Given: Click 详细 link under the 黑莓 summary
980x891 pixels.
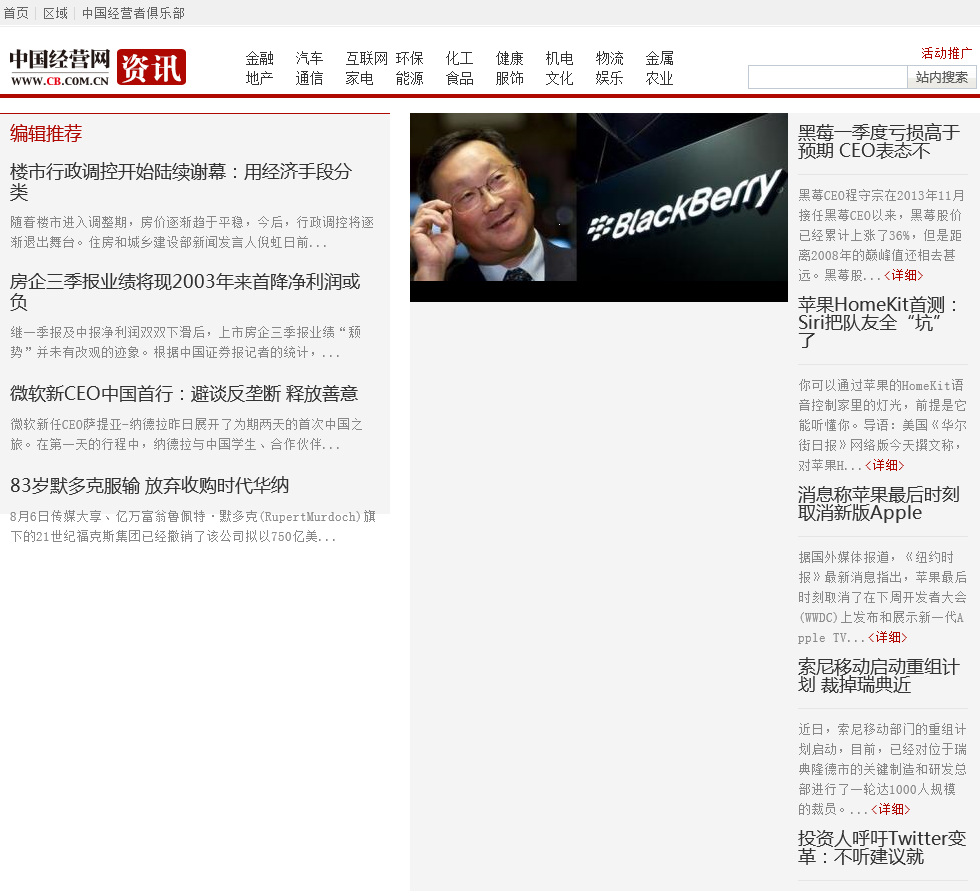Looking at the screenshot, I should pyautogui.click(x=904, y=275).
